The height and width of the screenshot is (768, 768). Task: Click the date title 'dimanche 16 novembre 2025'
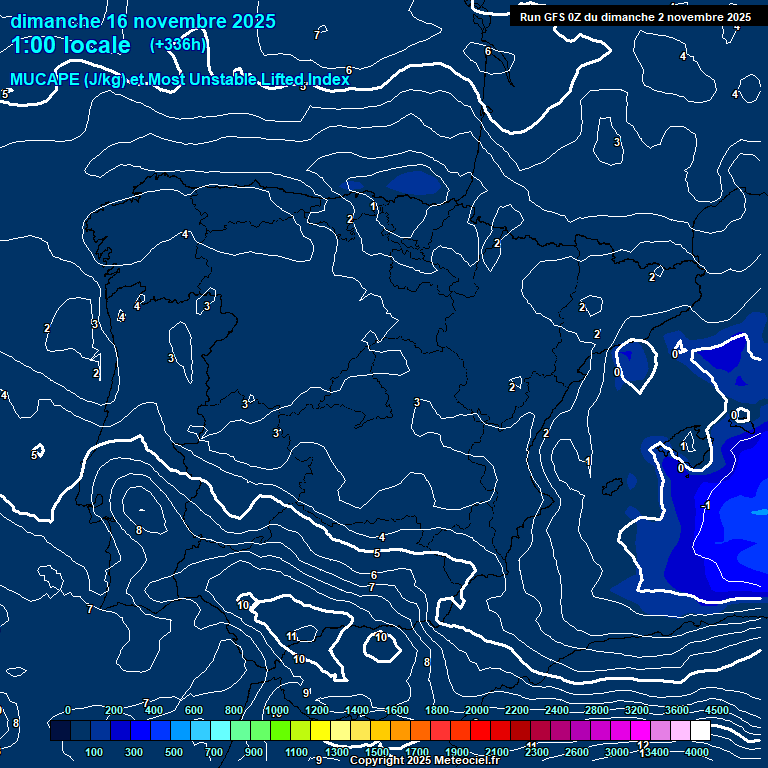(143, 22)
